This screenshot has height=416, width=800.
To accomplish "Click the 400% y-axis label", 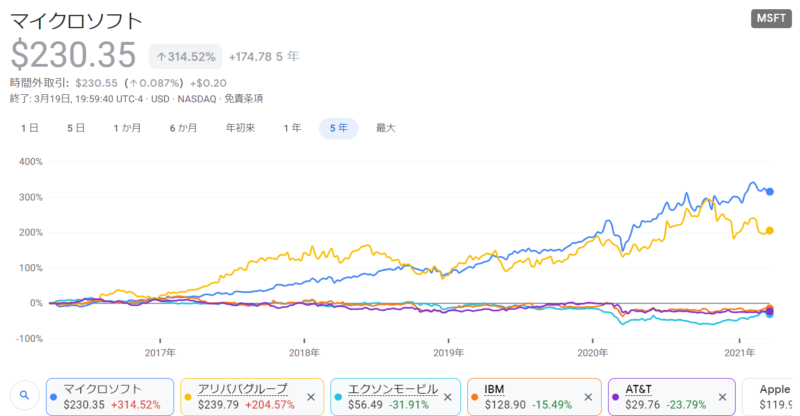I will click(31, 162).
